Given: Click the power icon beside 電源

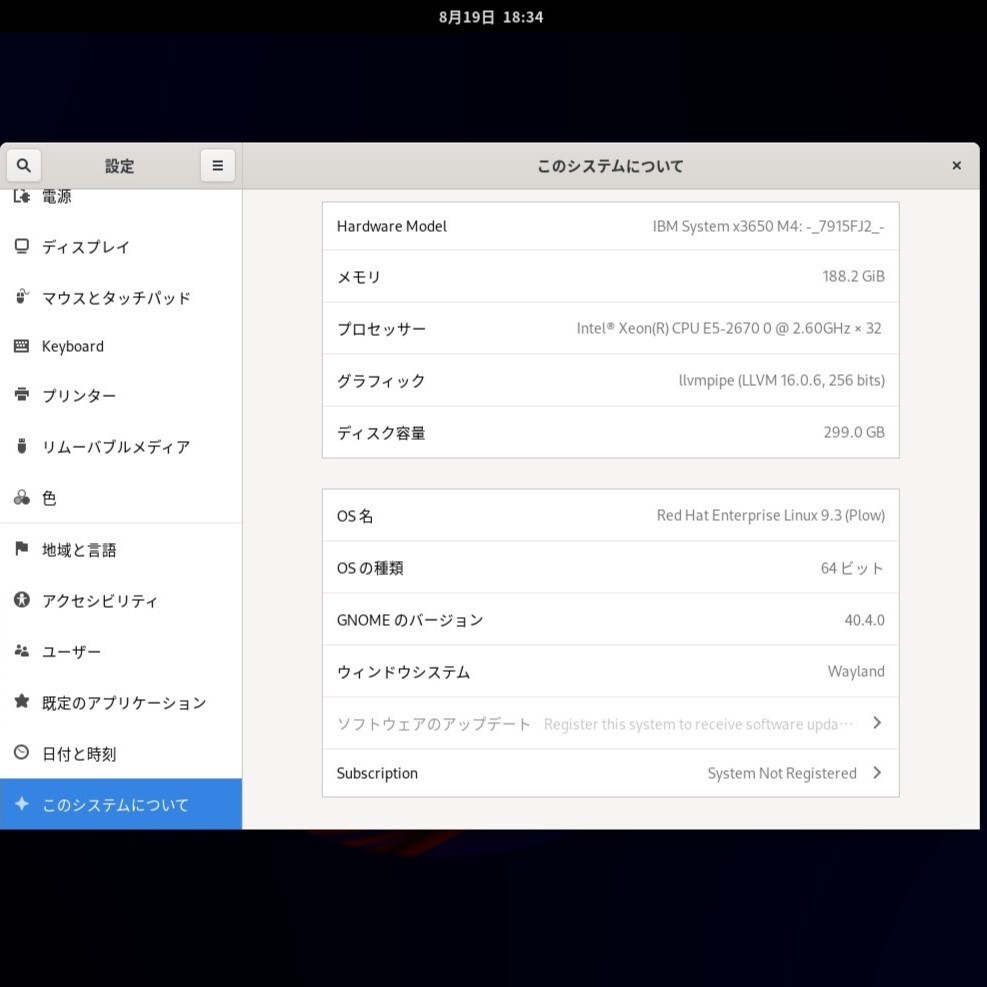Looking at the screenshot, I should pyautogui.click(x=21, y=196).
